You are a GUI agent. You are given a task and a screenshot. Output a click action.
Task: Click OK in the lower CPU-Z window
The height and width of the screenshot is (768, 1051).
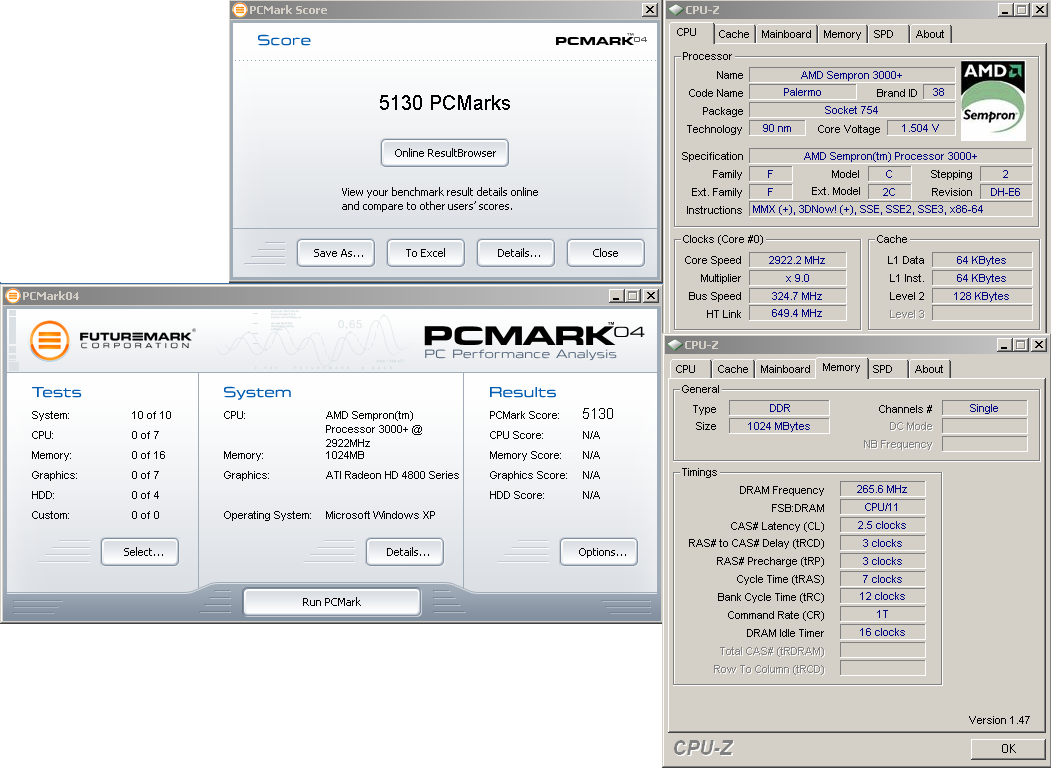1008,749
